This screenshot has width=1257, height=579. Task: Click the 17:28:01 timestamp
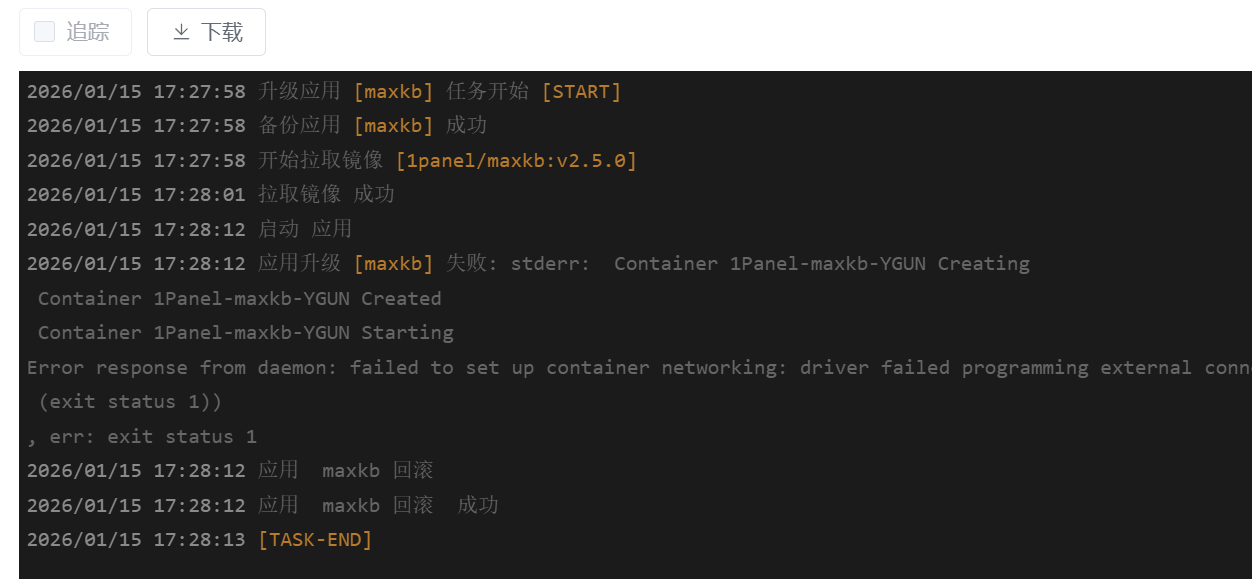point(199,195)
